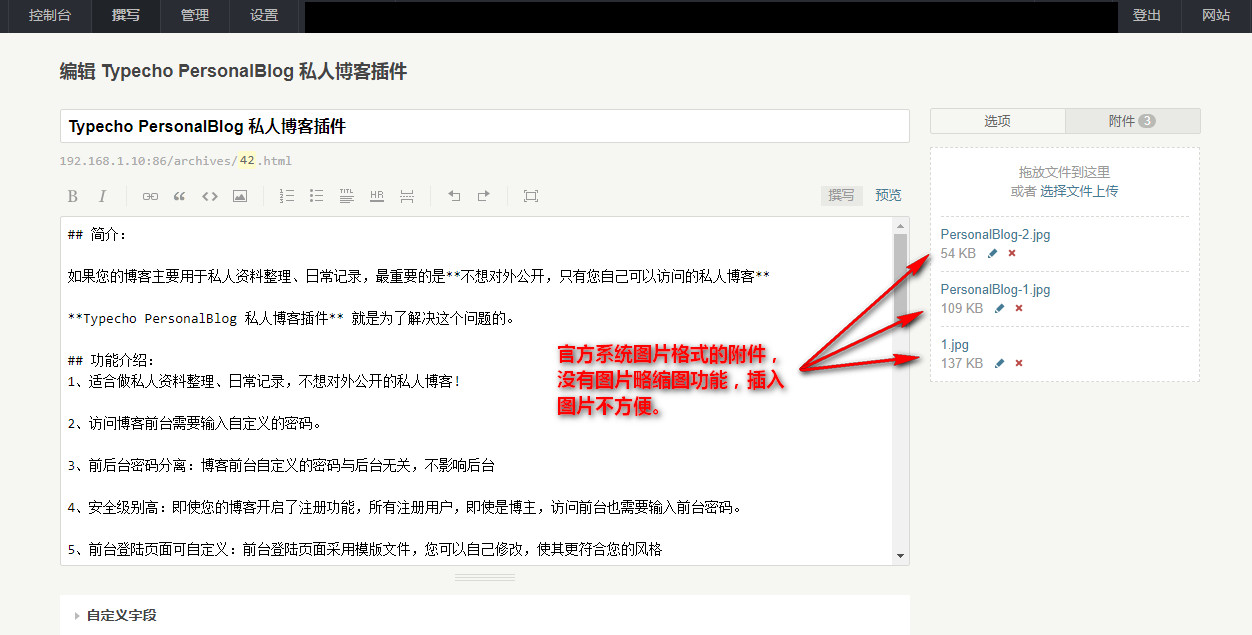Redo the last edit
Image resolution: width=1252 pixels, height=635 pixels.
tap(484, 196)
